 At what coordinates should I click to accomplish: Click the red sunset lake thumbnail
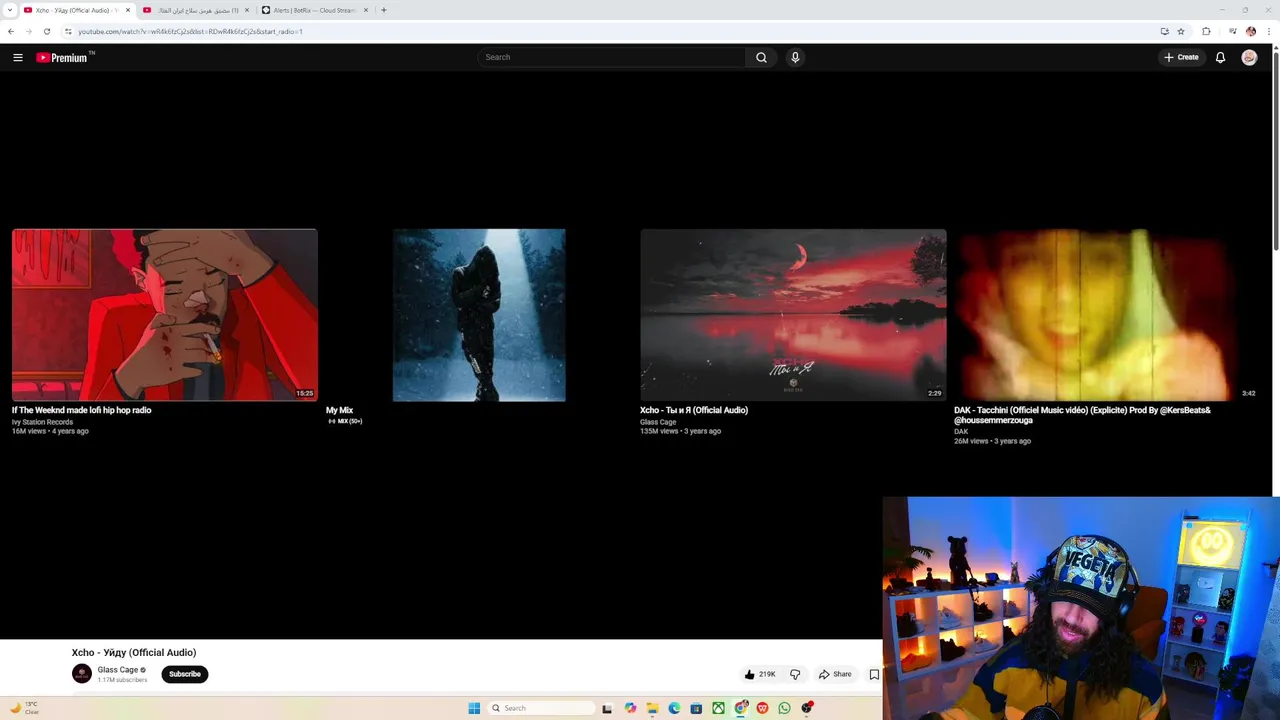(793, 315)
